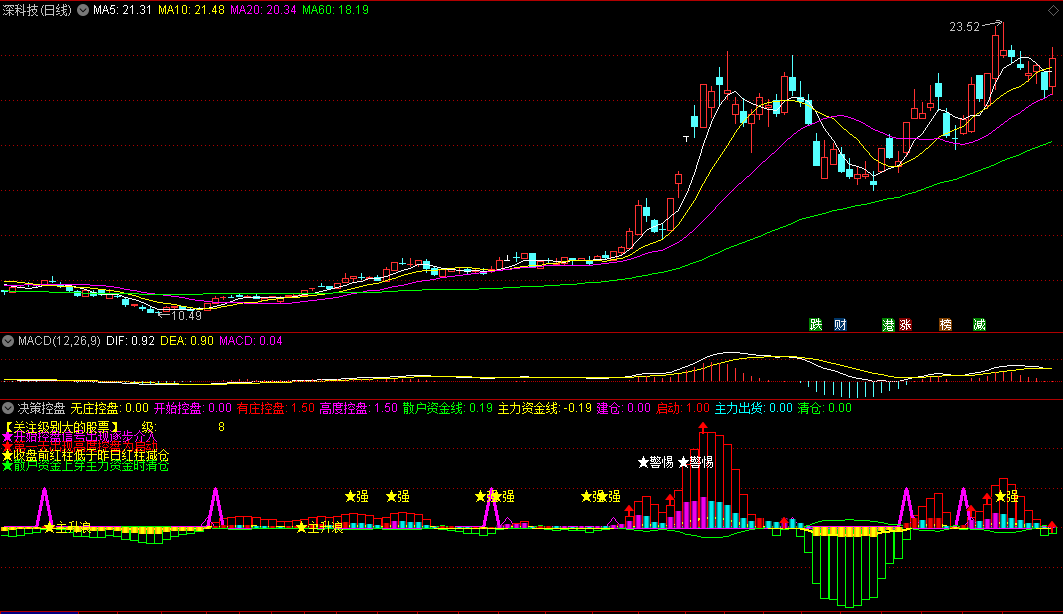Viewport: 1063px width, 614px height.
Task: Click the 开始控盘: 0.00 value
Action: (x=193, y=408)
